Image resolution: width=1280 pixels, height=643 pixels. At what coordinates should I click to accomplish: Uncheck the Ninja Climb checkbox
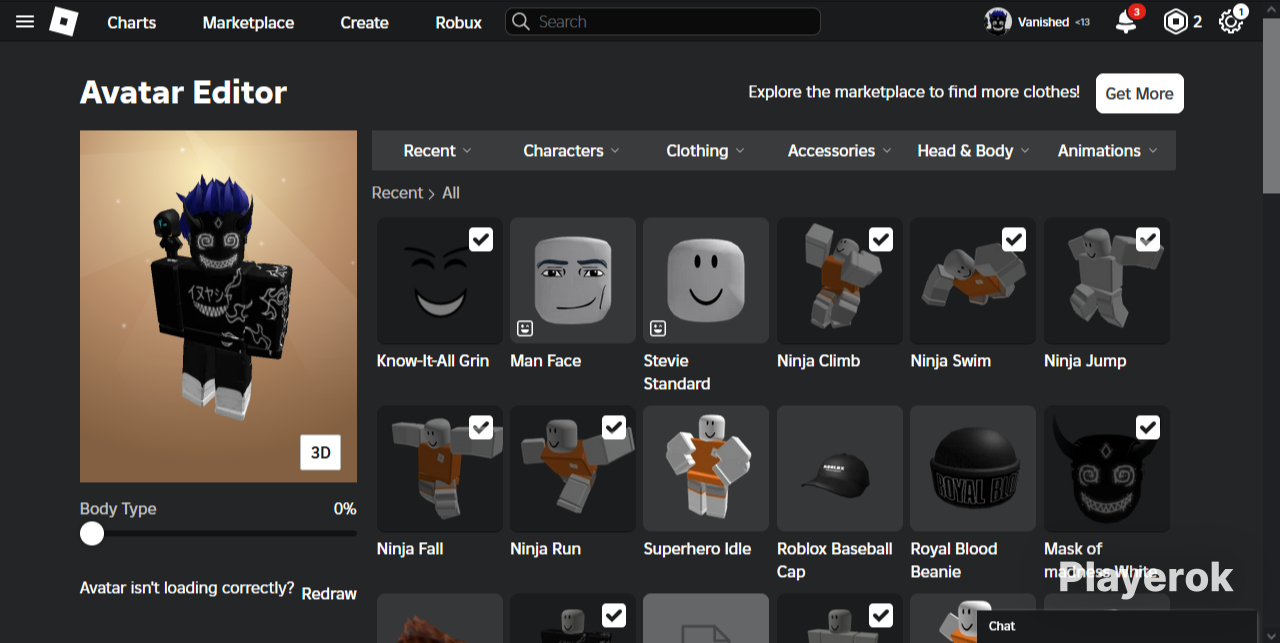point(881,239)
